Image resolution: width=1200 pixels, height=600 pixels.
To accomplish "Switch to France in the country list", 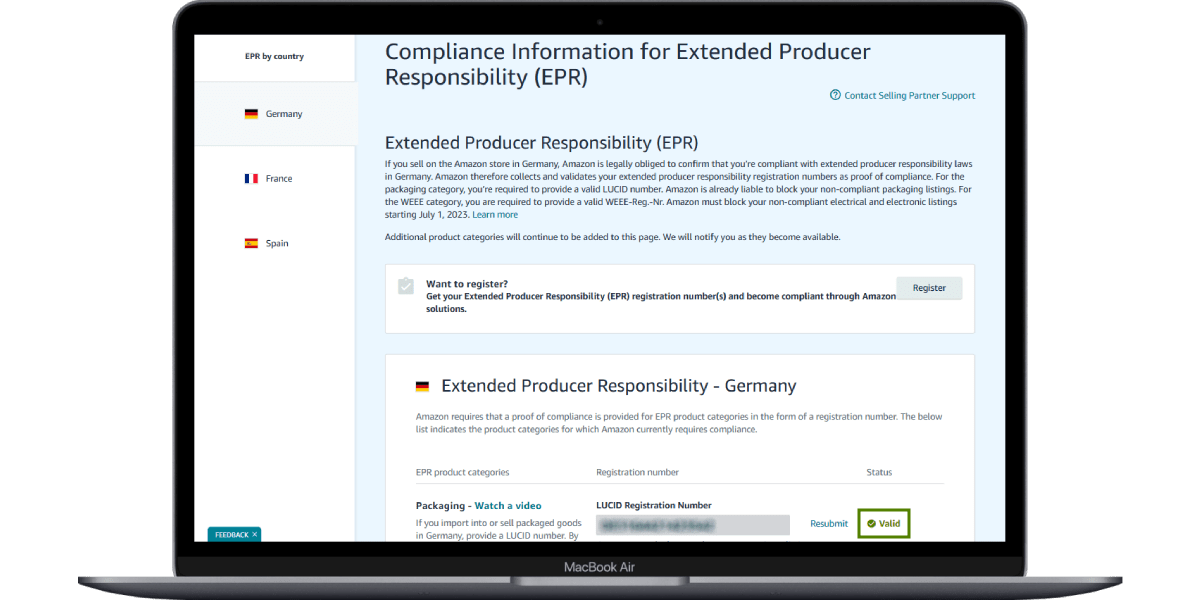I will click(x=279, y=179).
